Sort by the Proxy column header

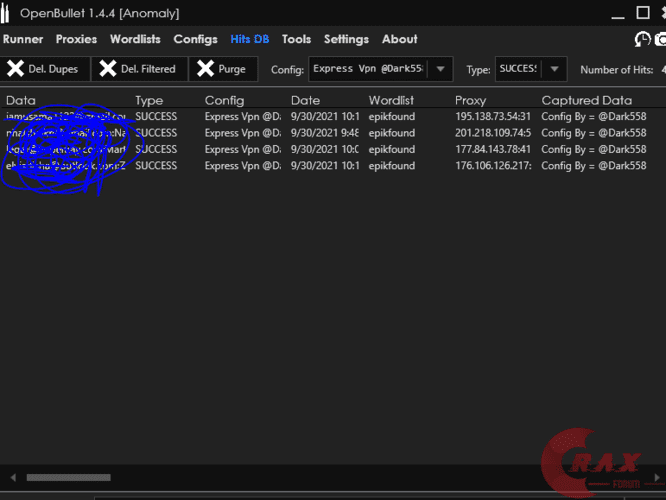click(x=470, y=100)
